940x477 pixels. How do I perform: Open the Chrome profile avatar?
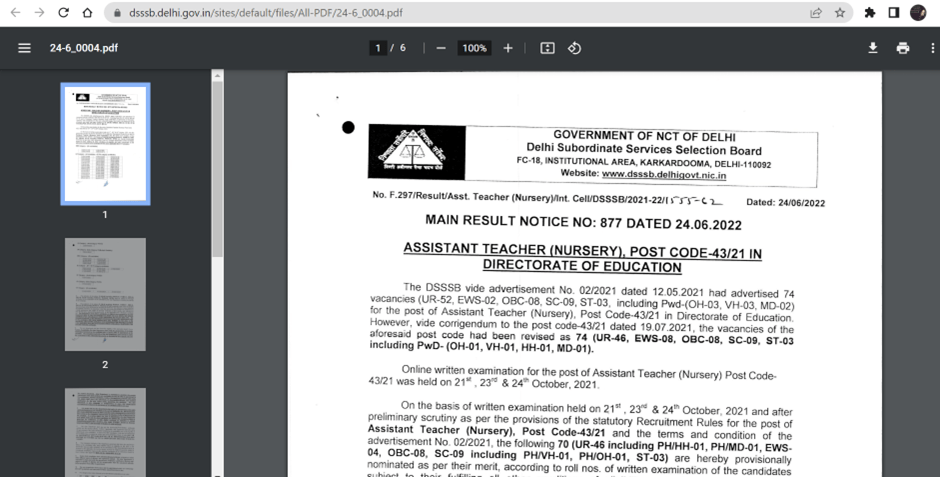(918, 13)
